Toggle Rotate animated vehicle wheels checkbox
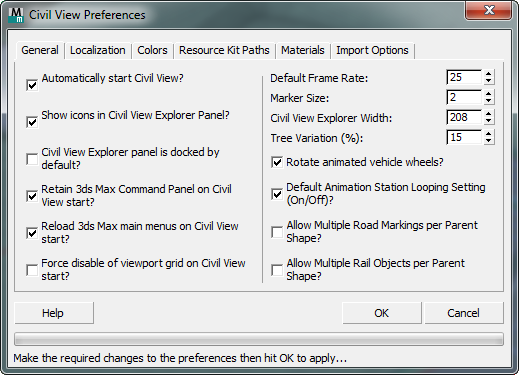 pyautogui.click(x=277, y=162)
